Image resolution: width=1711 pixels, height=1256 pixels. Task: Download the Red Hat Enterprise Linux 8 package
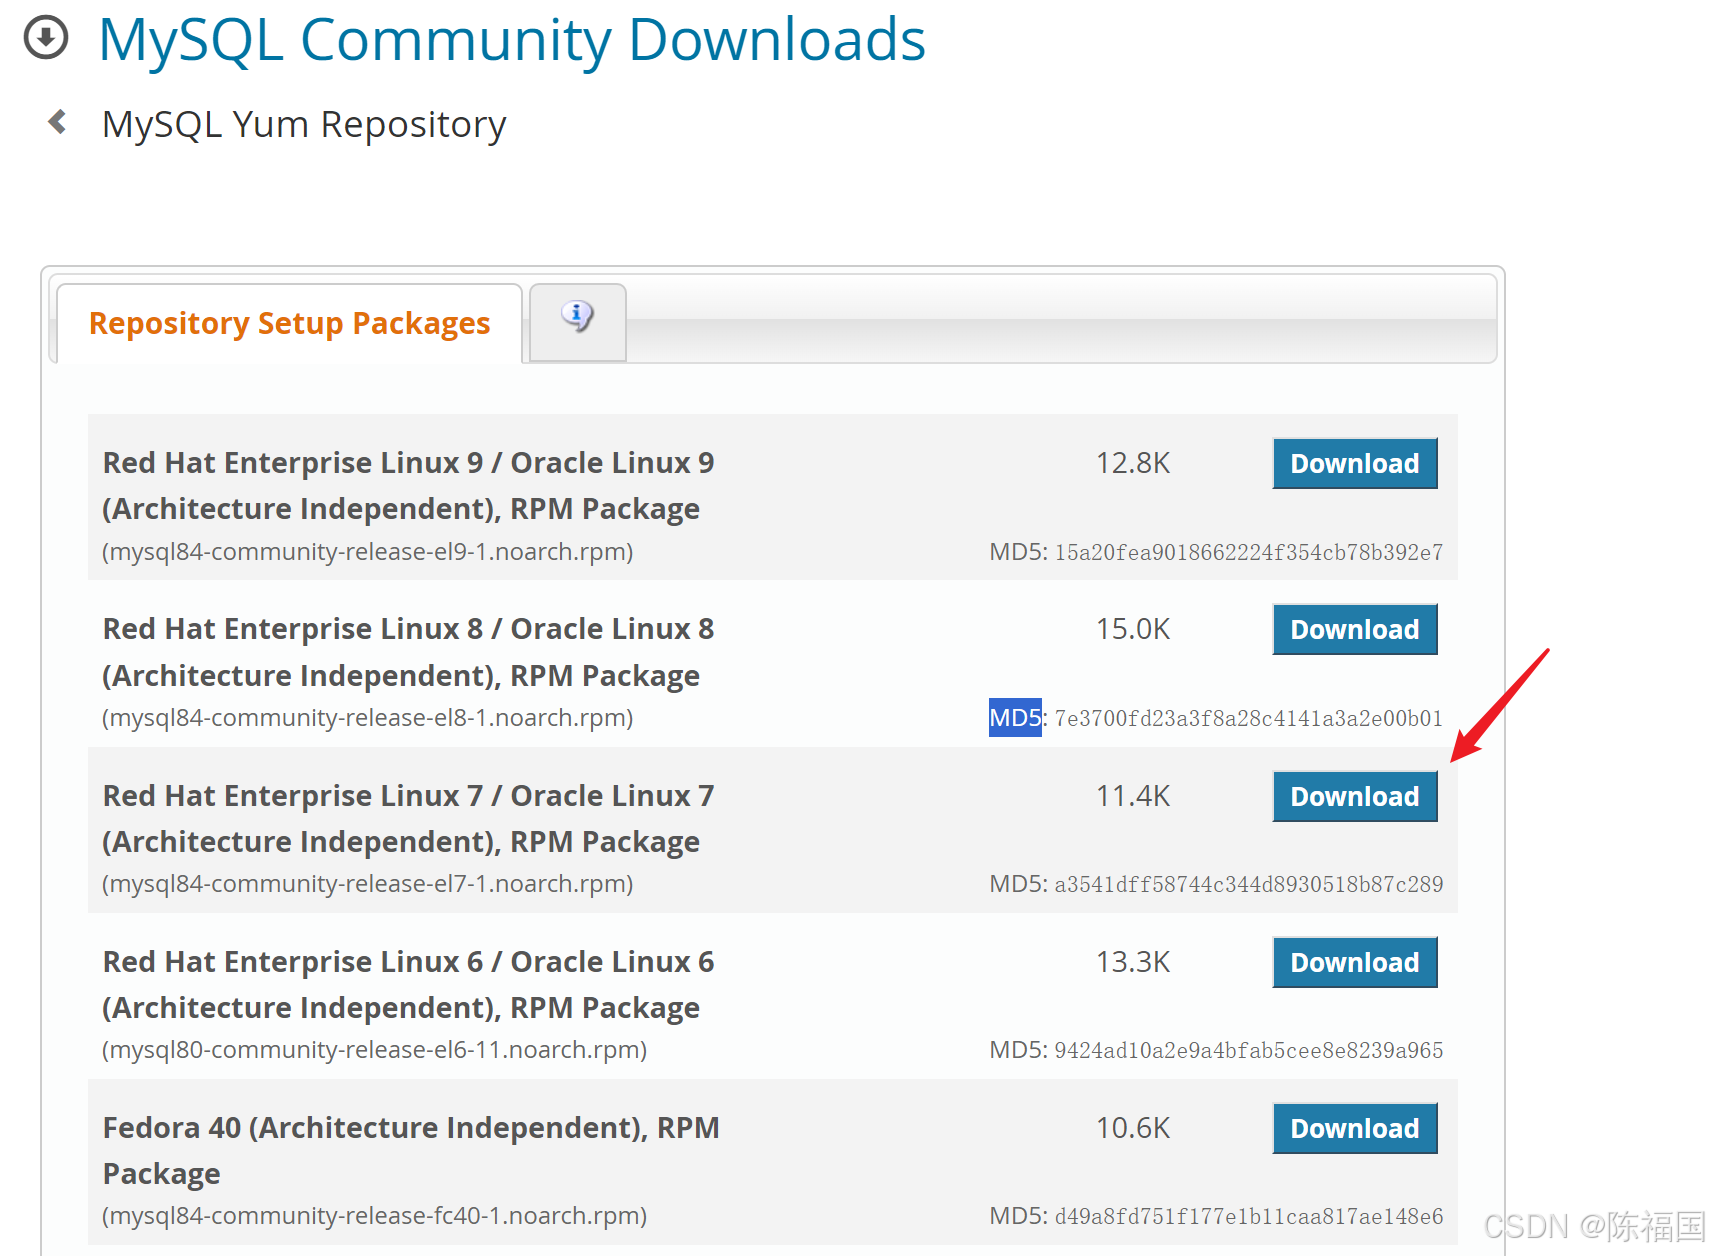click(x=1355, y=629)
